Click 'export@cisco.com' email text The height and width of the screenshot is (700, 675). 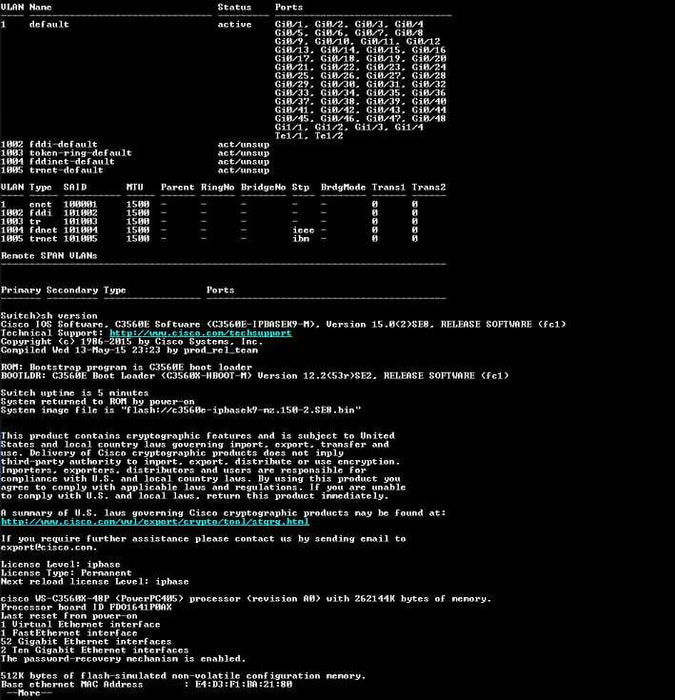pos(49,547)
